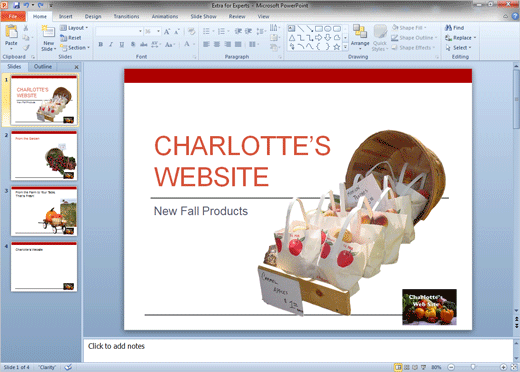Switch to the Outline pane tab
Viewport: 520px width, 372px height.
[x=43, y=66]
